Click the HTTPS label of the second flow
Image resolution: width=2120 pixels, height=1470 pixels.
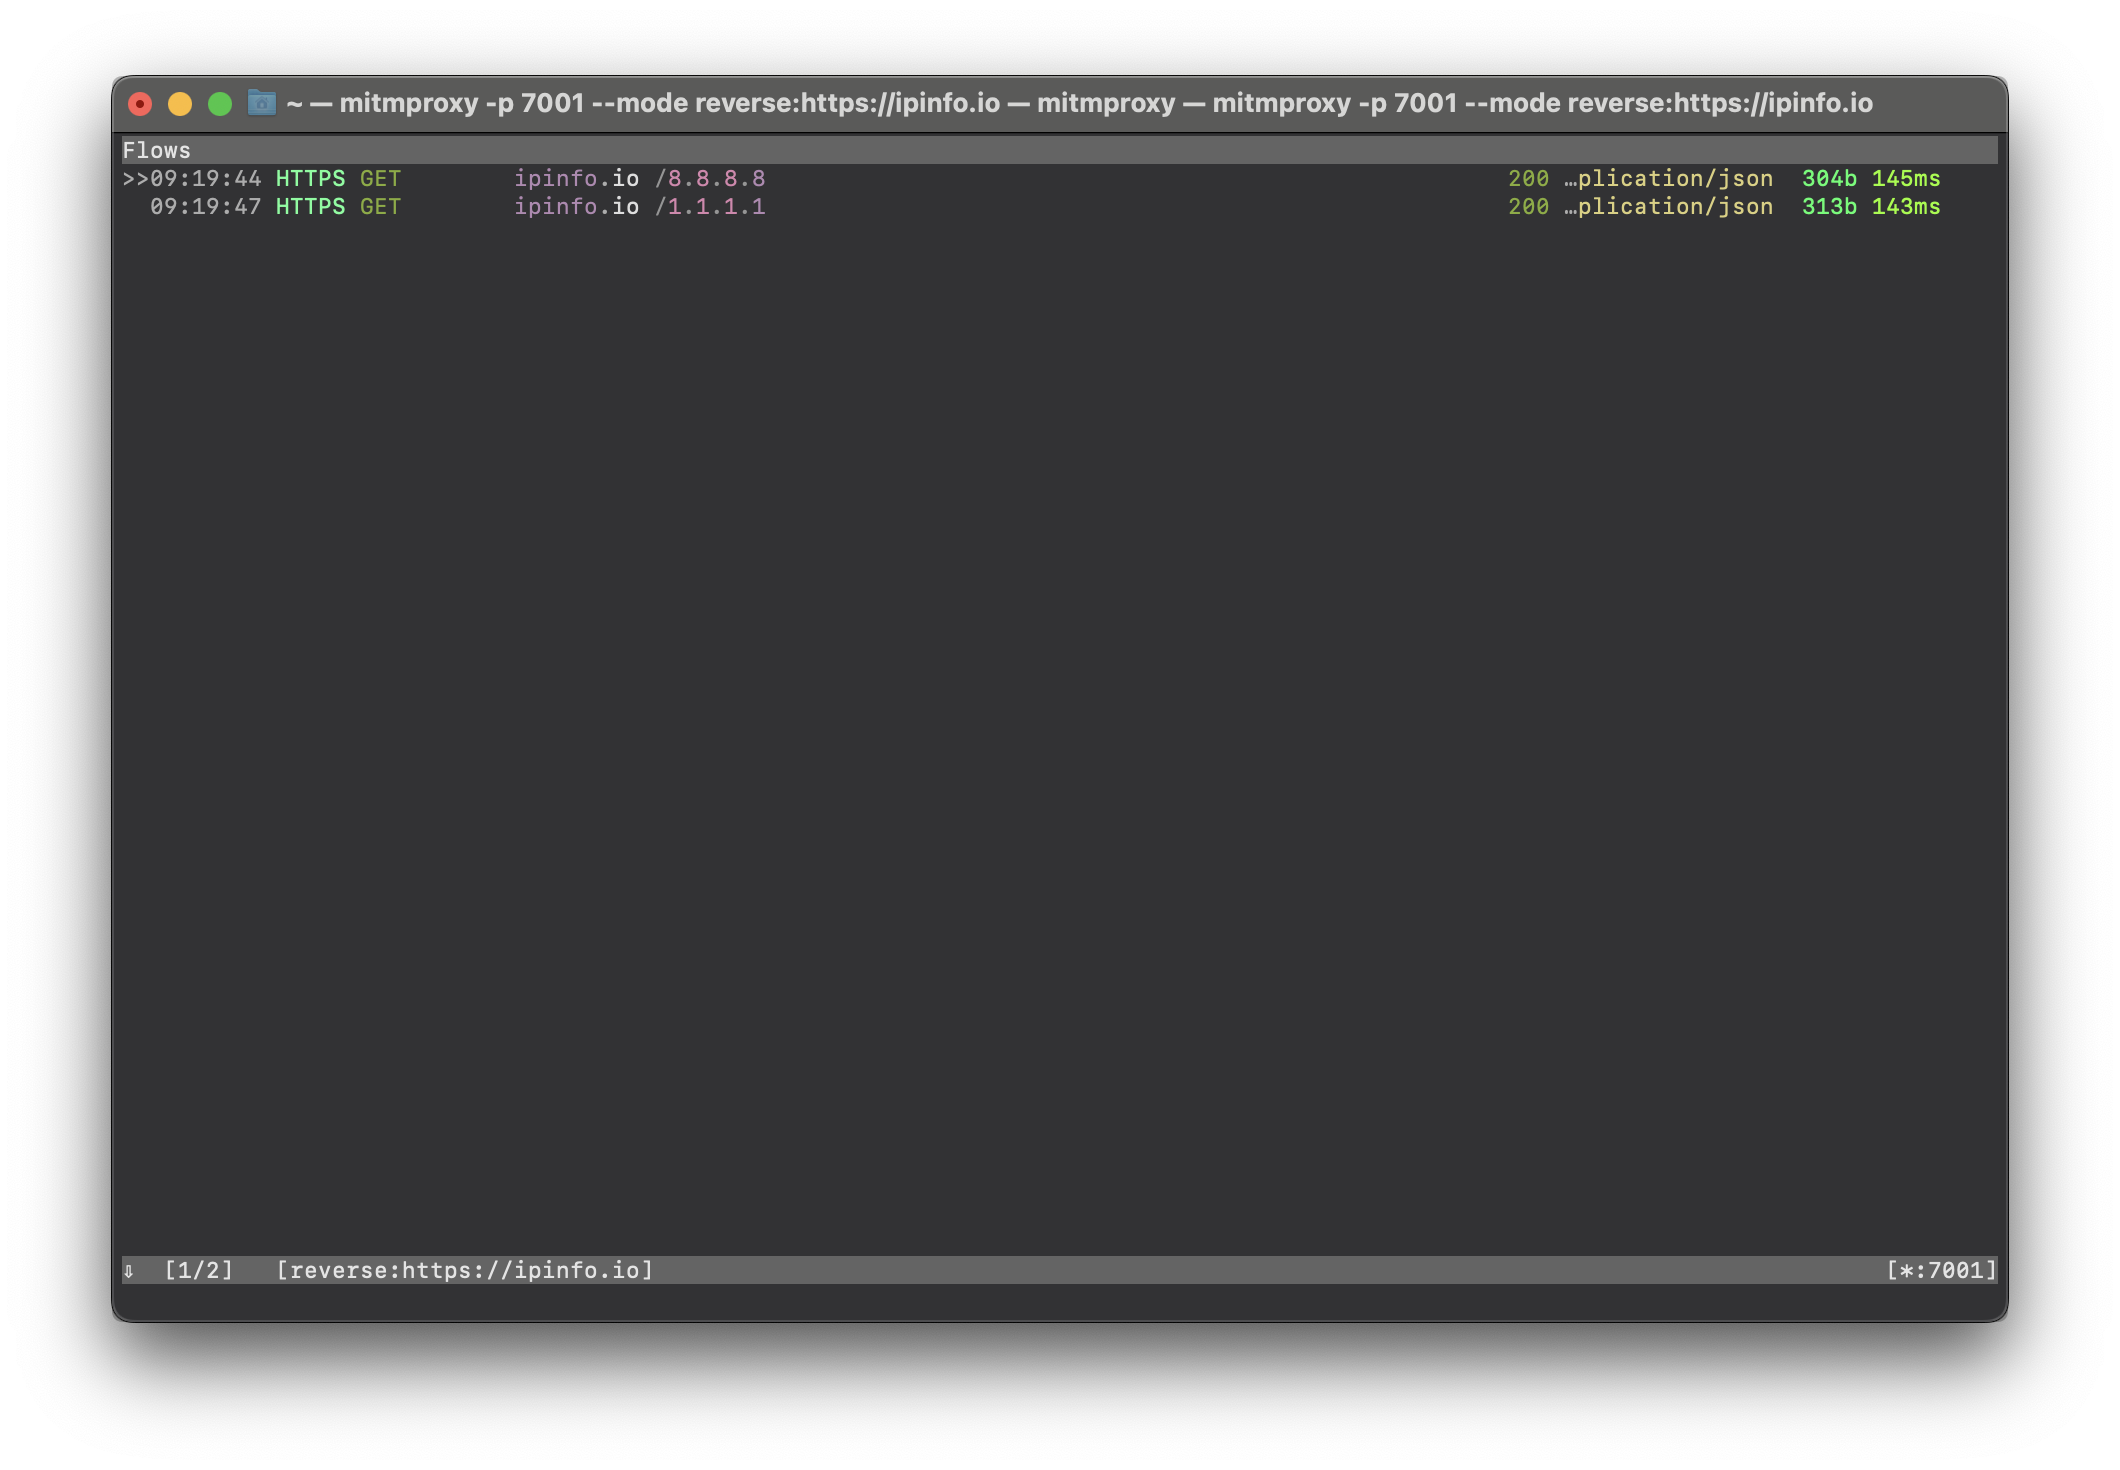tap(311, 207)
